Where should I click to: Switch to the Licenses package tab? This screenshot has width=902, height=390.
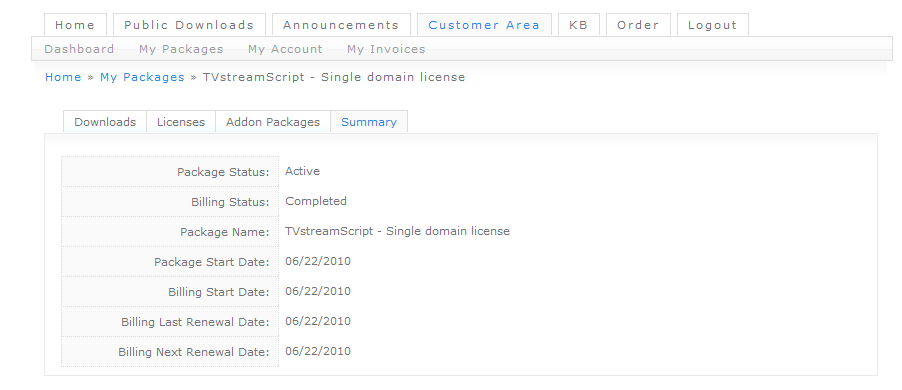pos(181,122)
